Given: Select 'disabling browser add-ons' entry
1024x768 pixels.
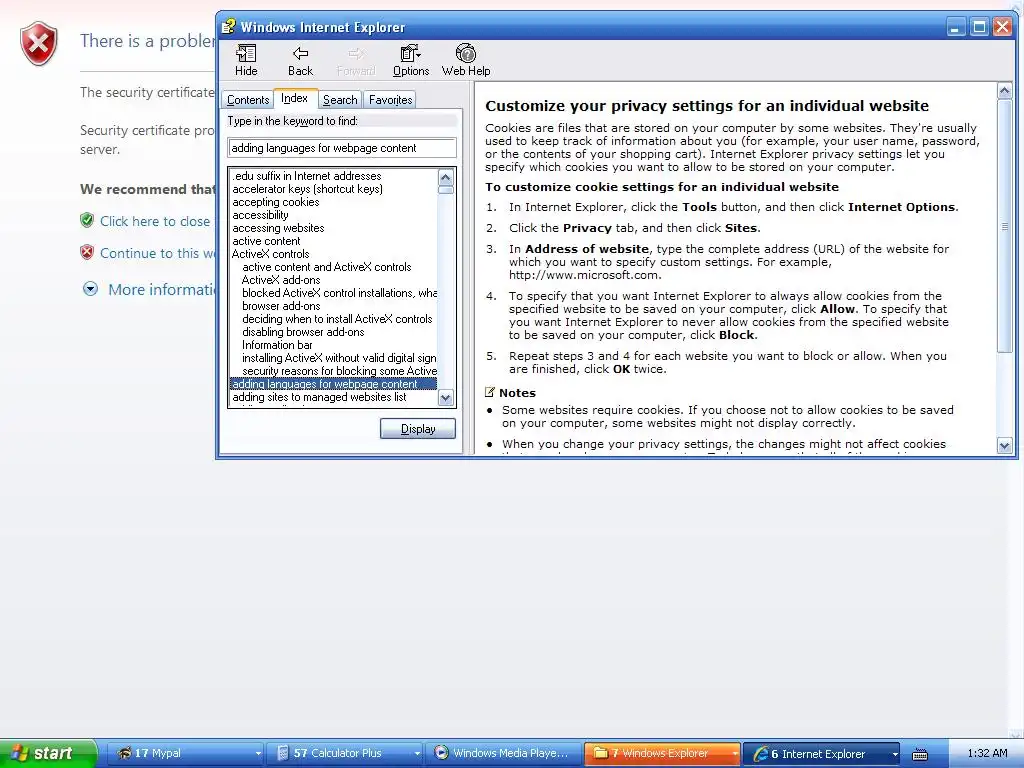Looking at the screenshot, I should pyautogui.click(x=303, y=332).
